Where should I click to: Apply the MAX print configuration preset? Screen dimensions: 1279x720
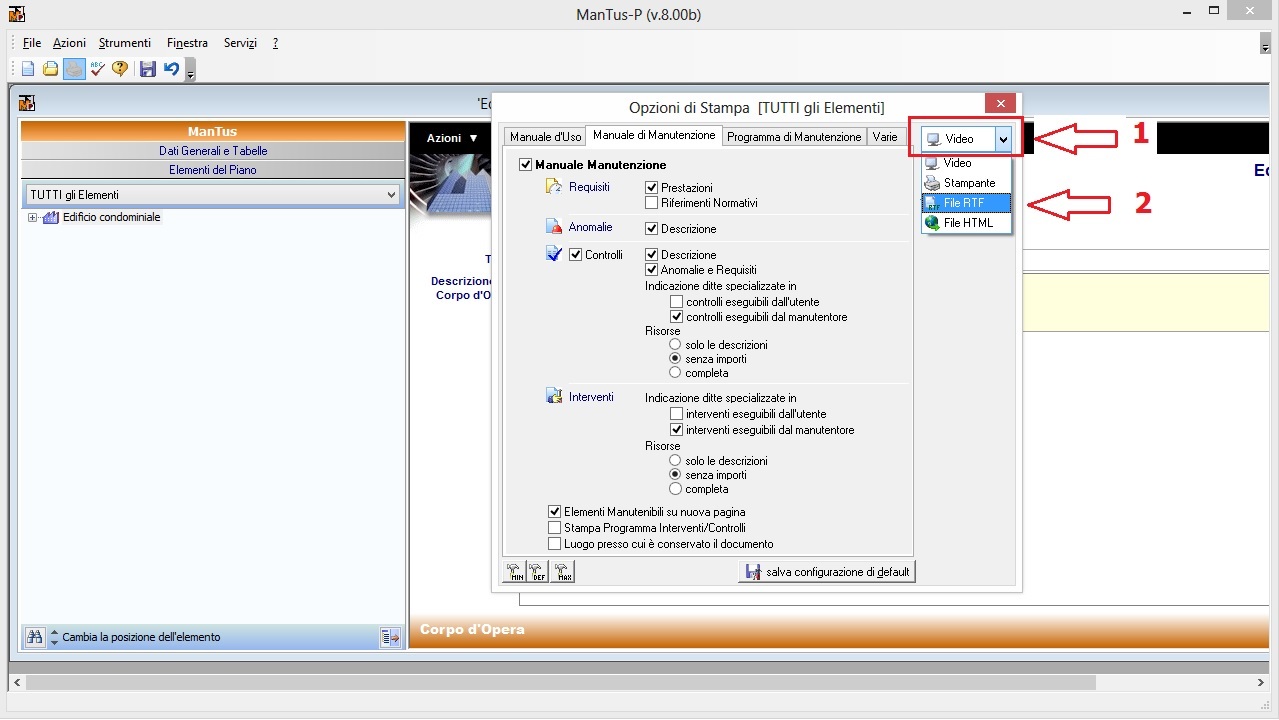click(564, 572)
